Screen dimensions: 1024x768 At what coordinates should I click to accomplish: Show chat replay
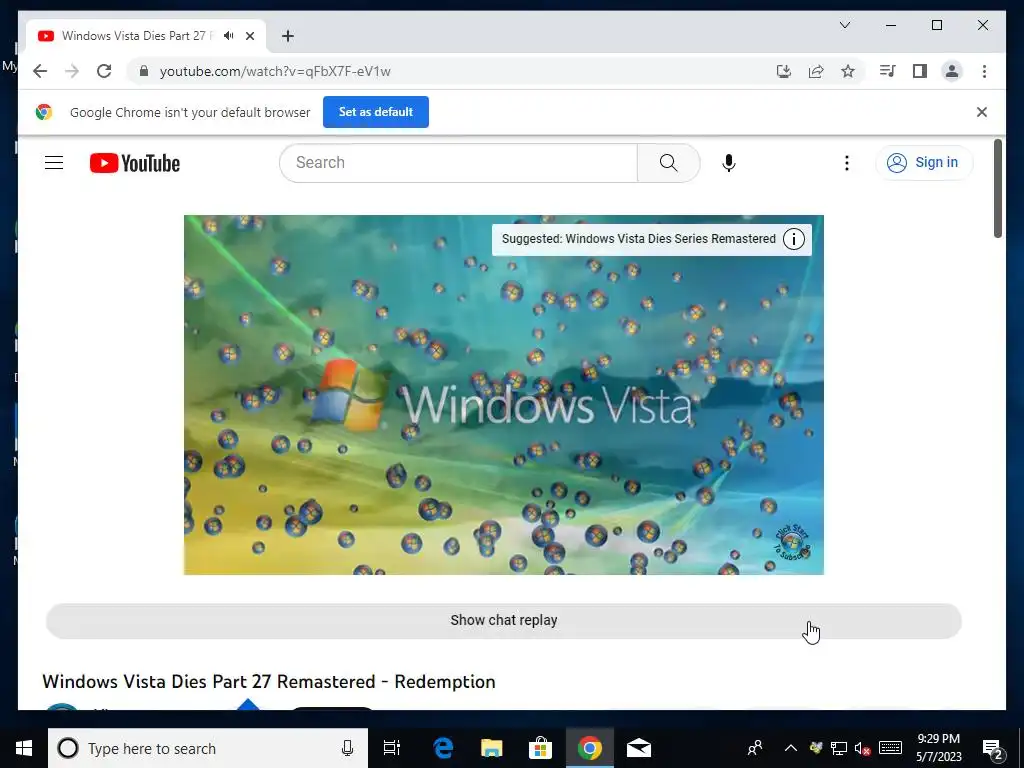tap(504, 620)
